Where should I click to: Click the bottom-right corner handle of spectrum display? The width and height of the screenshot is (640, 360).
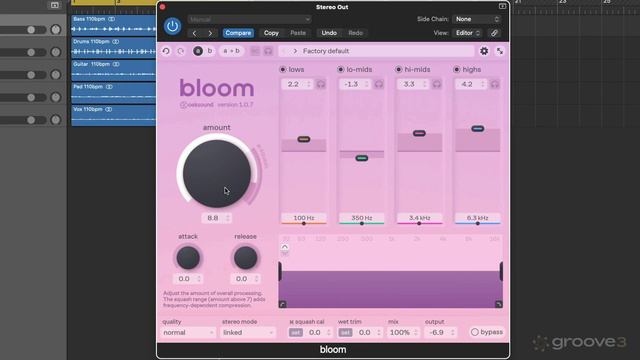[x=498, y=304]
